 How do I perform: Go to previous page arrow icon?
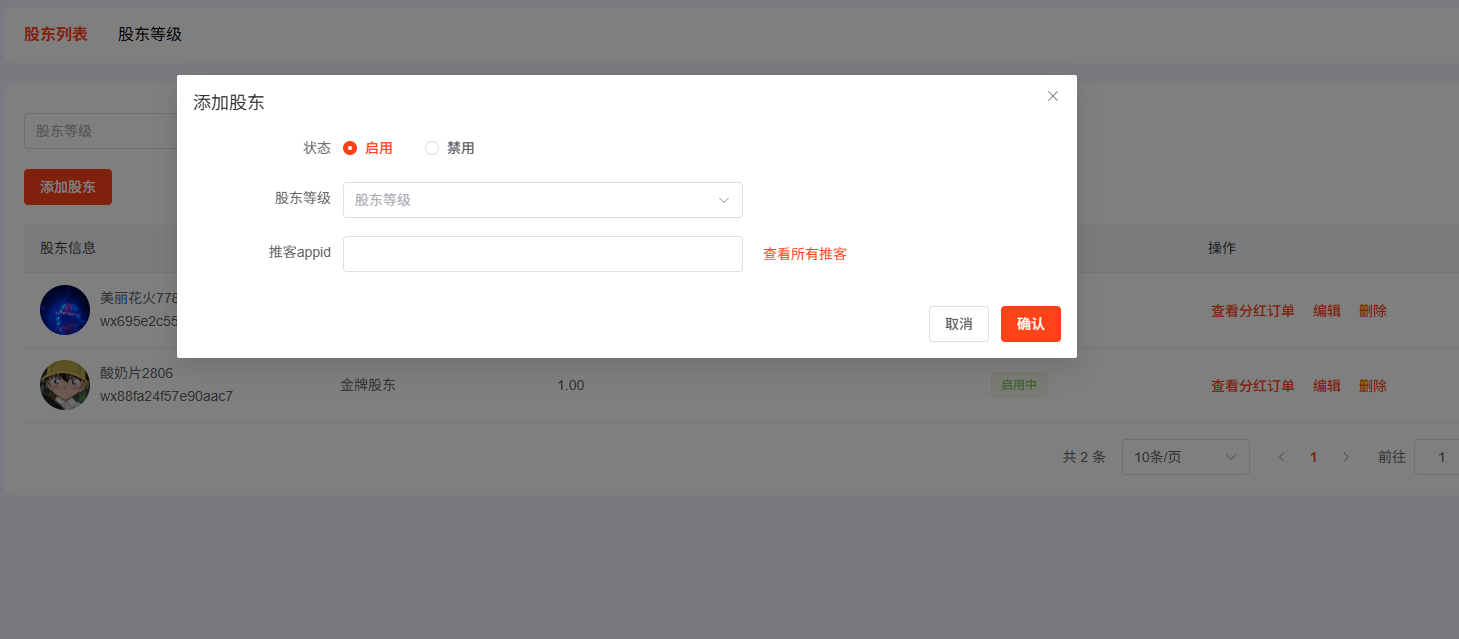pyautogui.click(x=1281, y=457)
